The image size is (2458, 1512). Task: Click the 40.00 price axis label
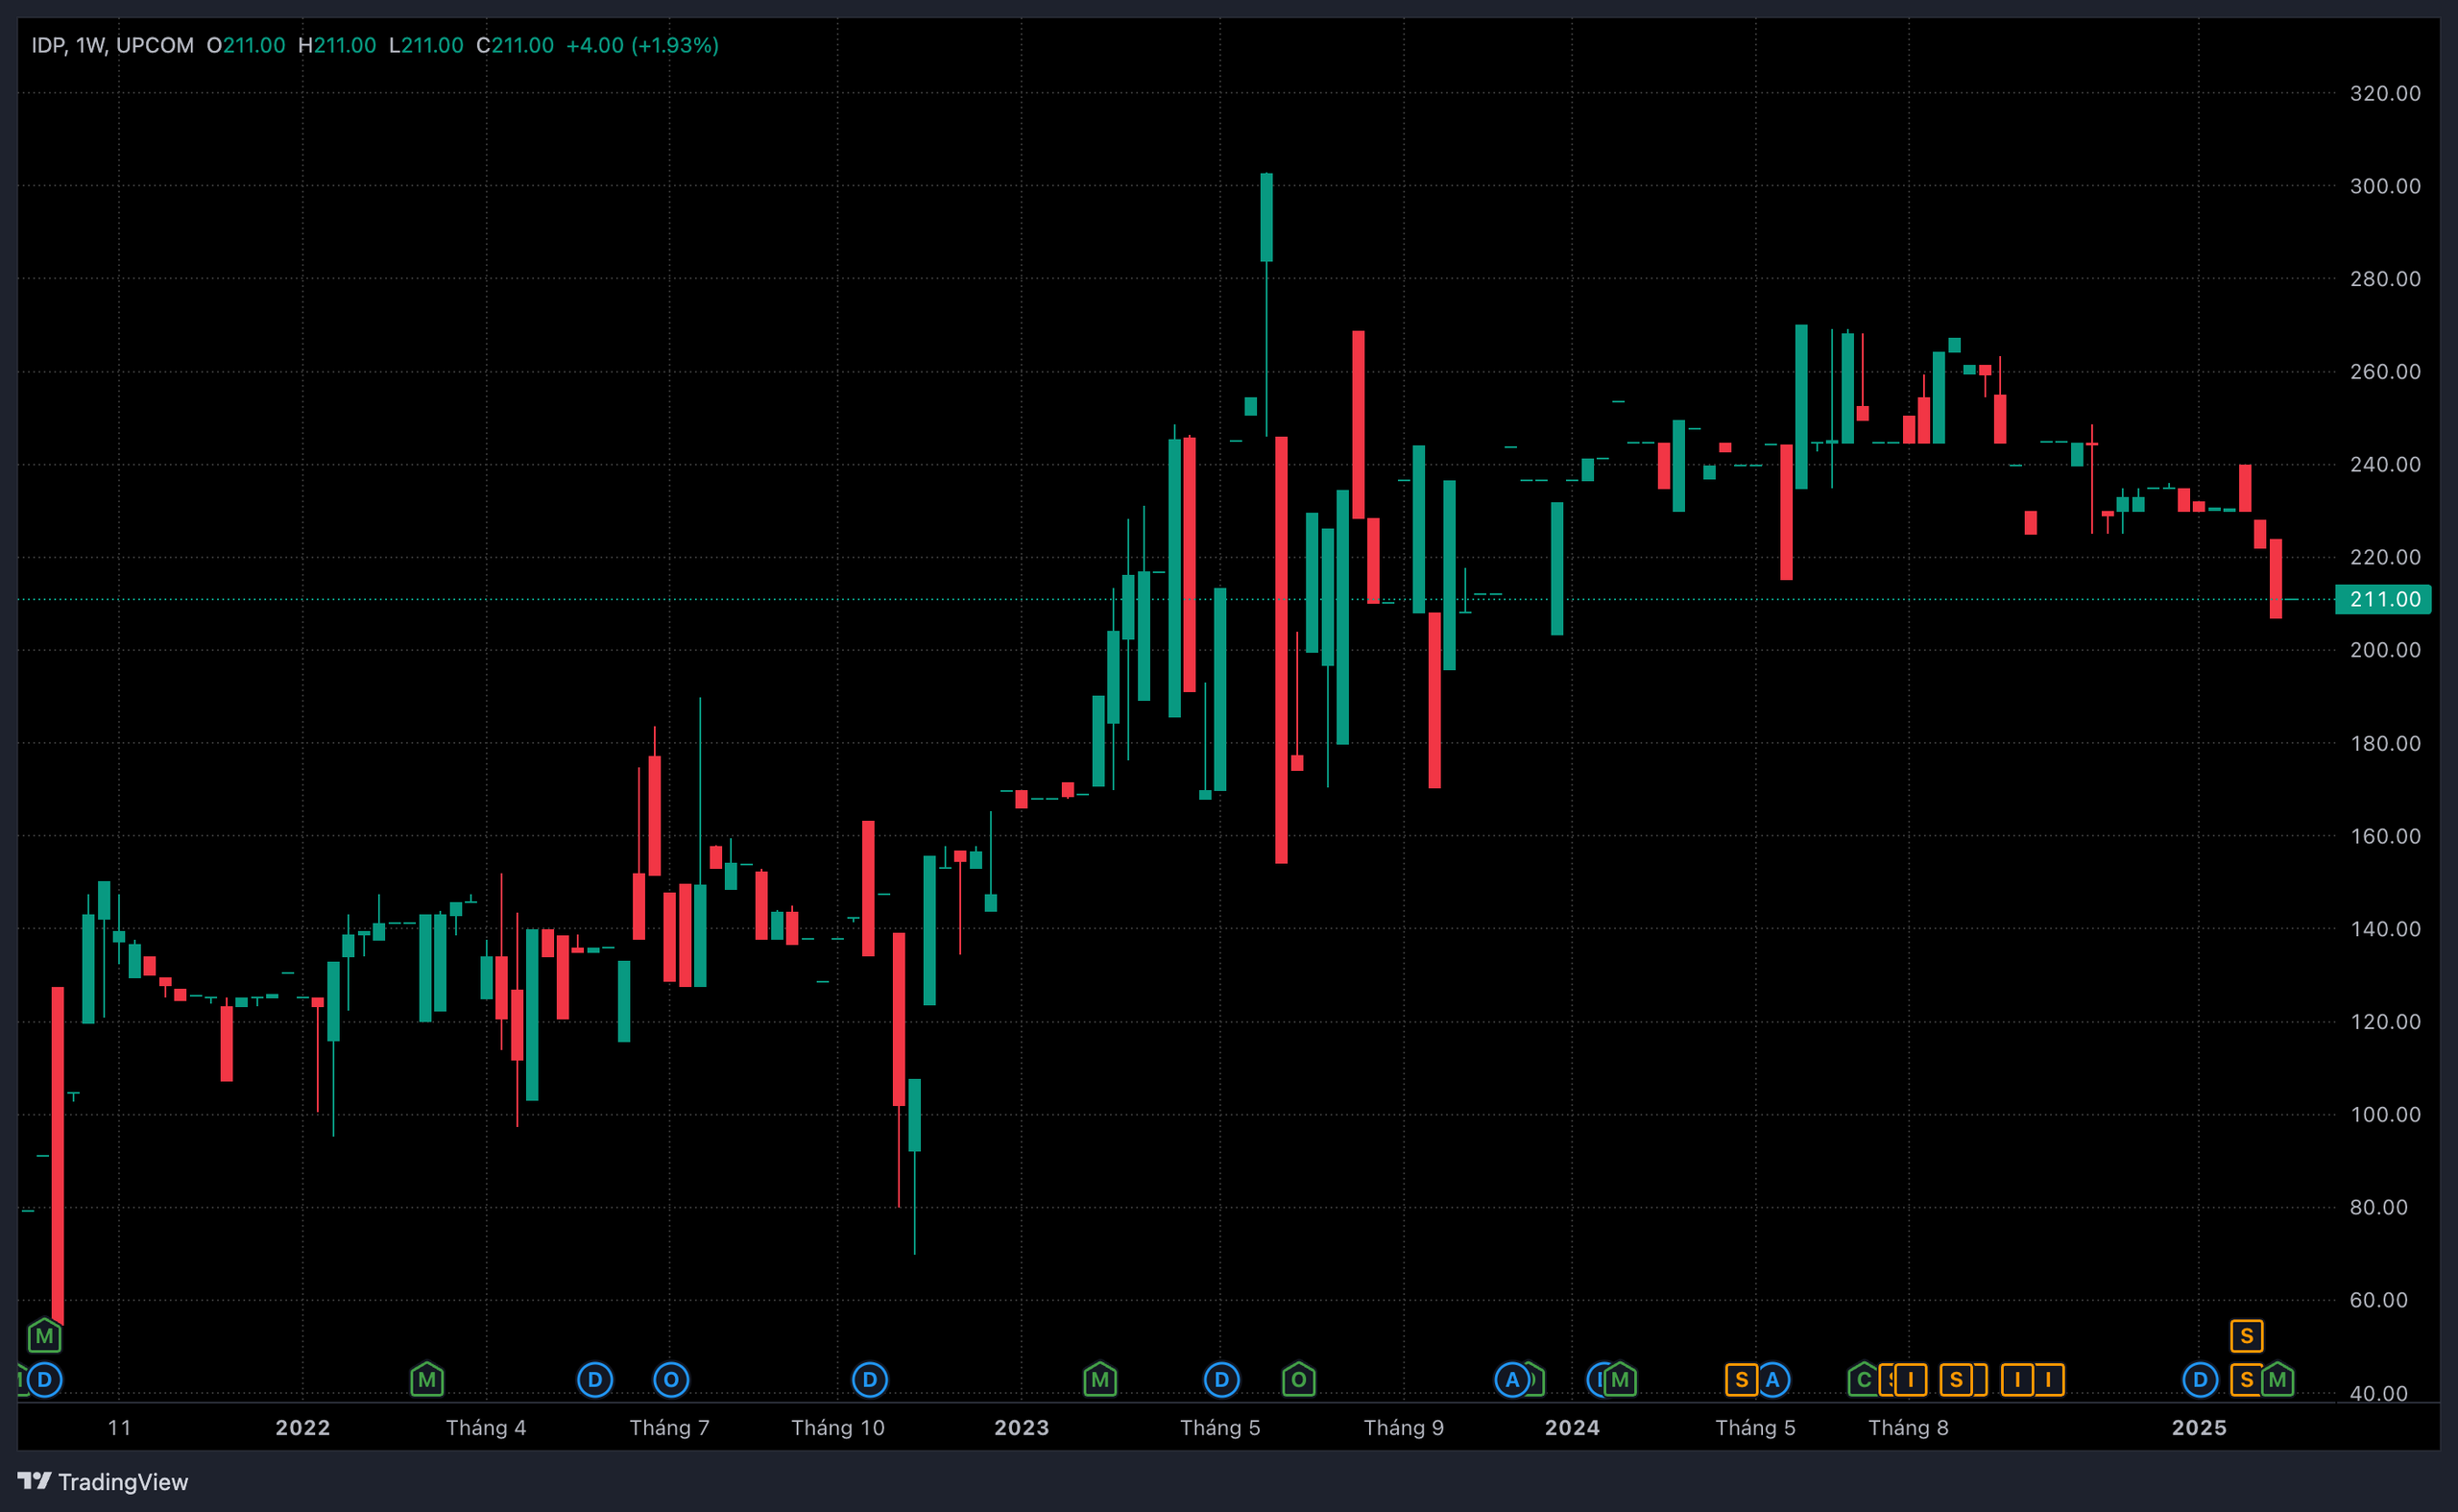(x=2379, y=1393)
